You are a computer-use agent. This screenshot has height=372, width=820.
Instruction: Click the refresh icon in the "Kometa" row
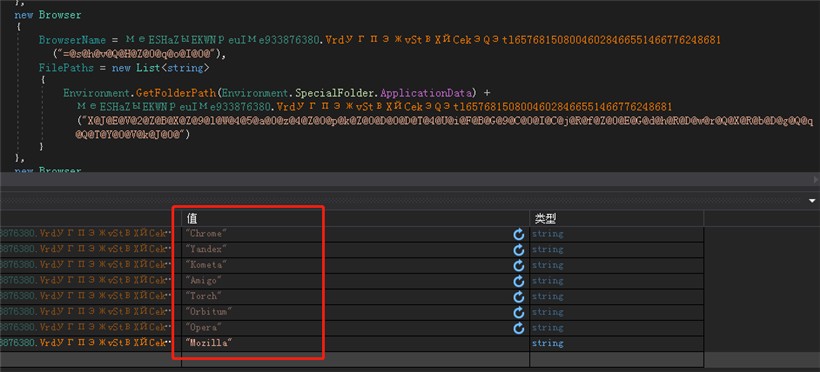(519, 266)
